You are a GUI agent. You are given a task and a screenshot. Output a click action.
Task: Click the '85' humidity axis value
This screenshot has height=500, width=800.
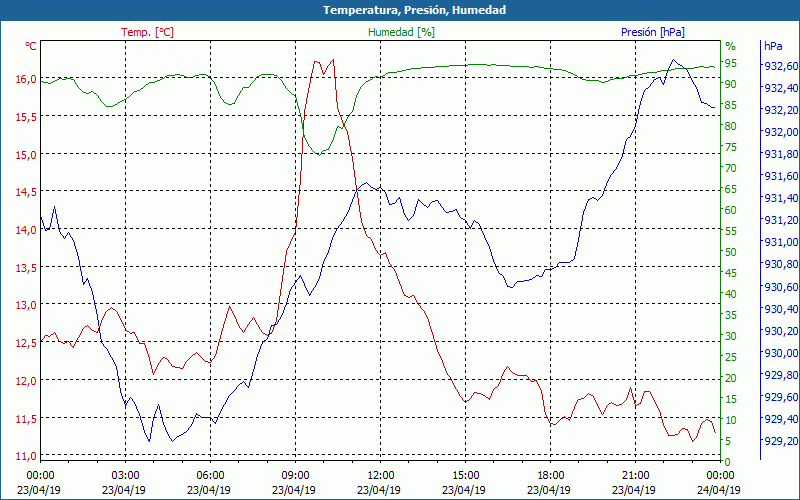tap(731, 105)
